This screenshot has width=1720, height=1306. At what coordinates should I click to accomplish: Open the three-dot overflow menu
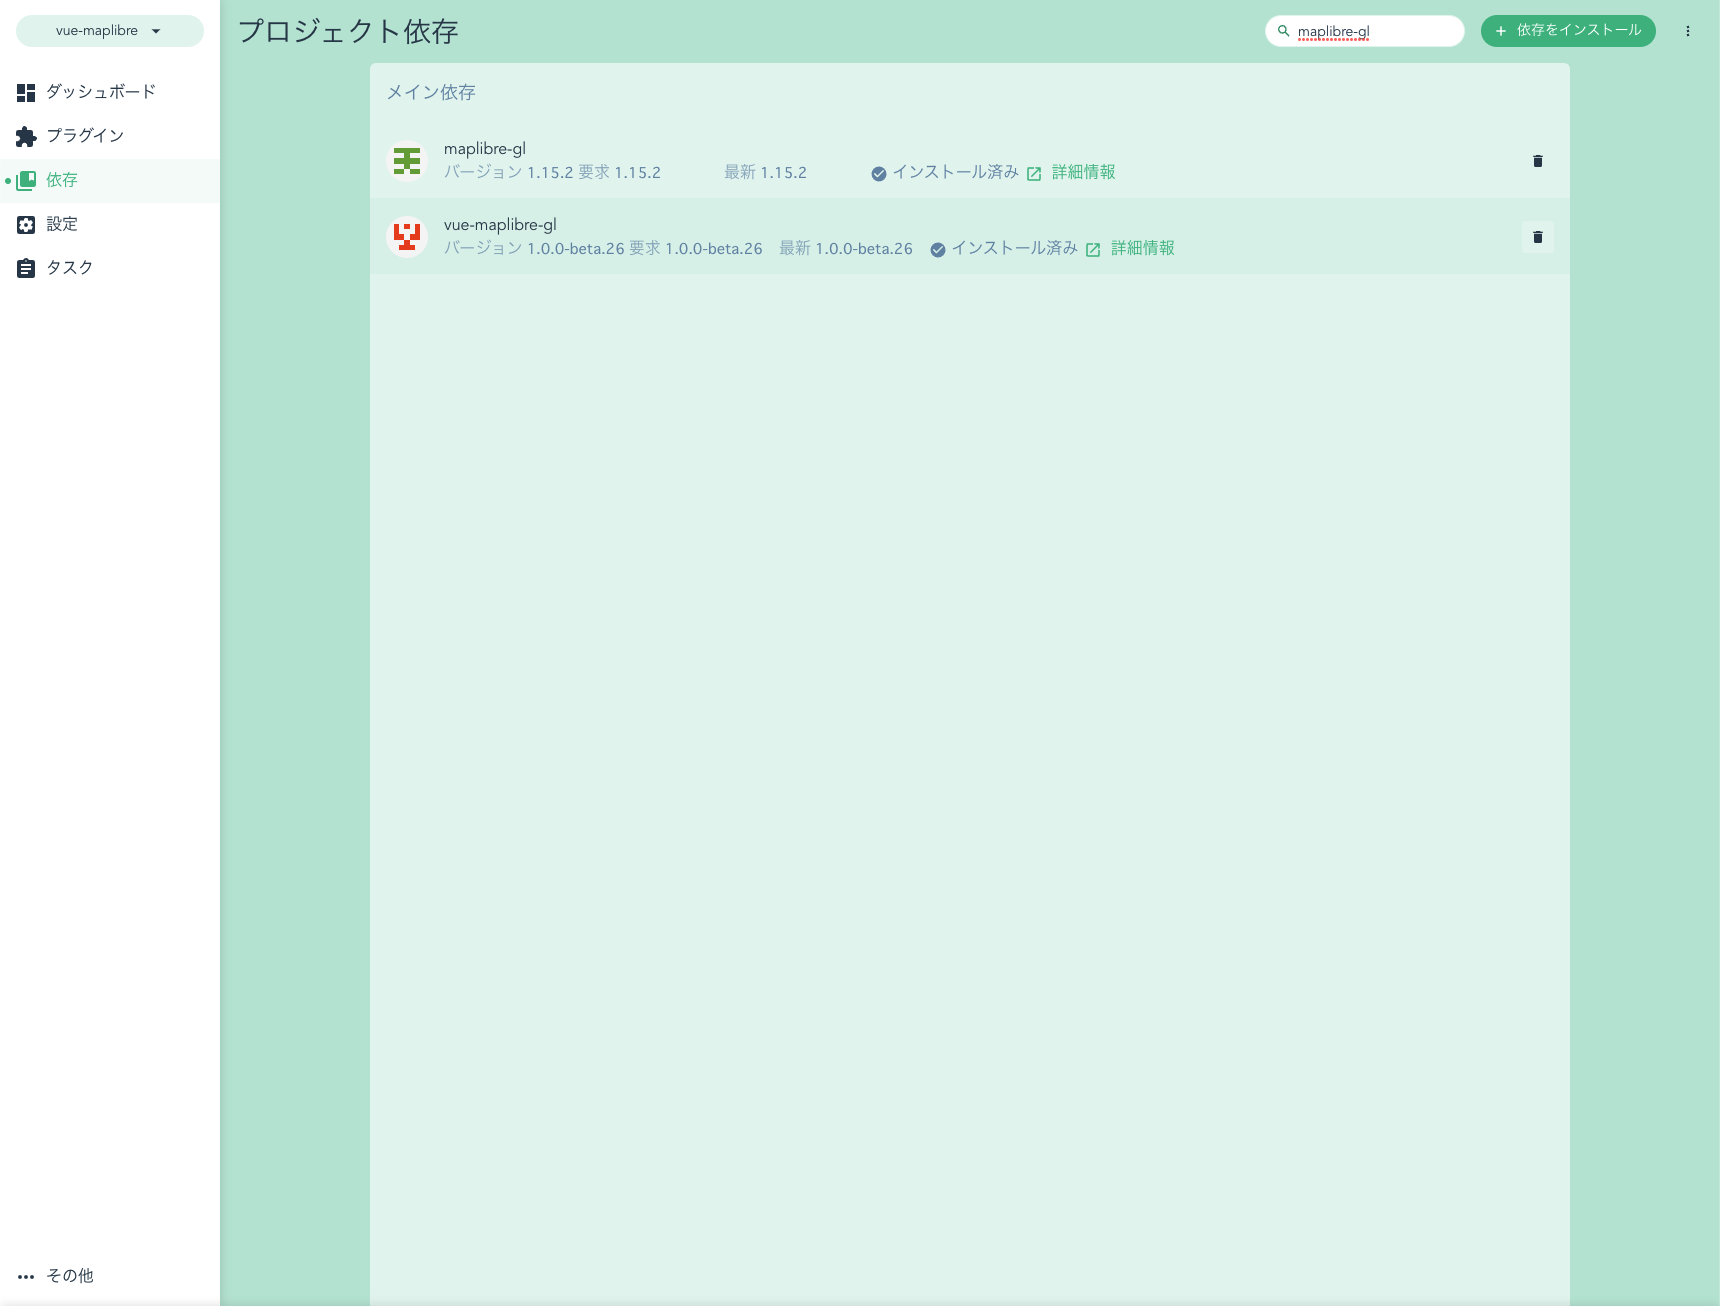(1688, 31)
